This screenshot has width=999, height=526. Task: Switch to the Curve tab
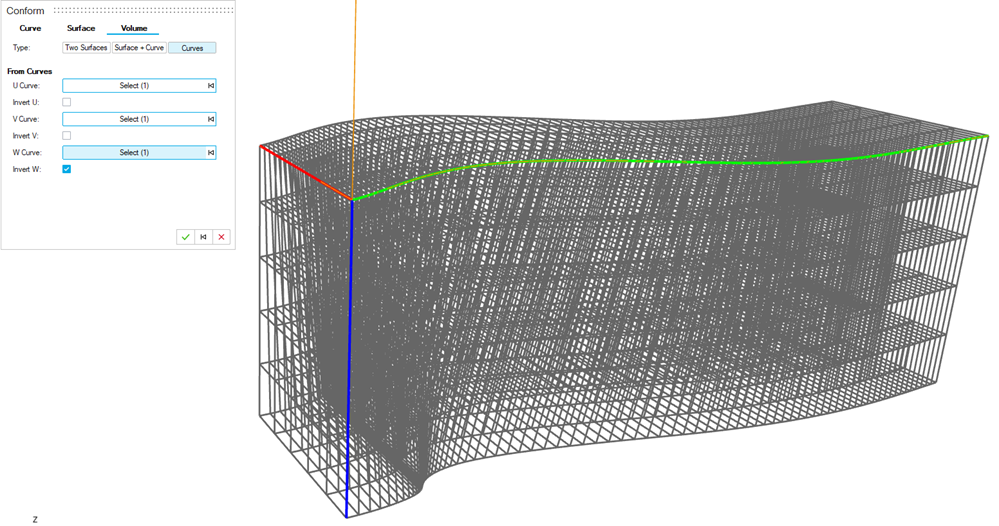(x=30, y=28)
